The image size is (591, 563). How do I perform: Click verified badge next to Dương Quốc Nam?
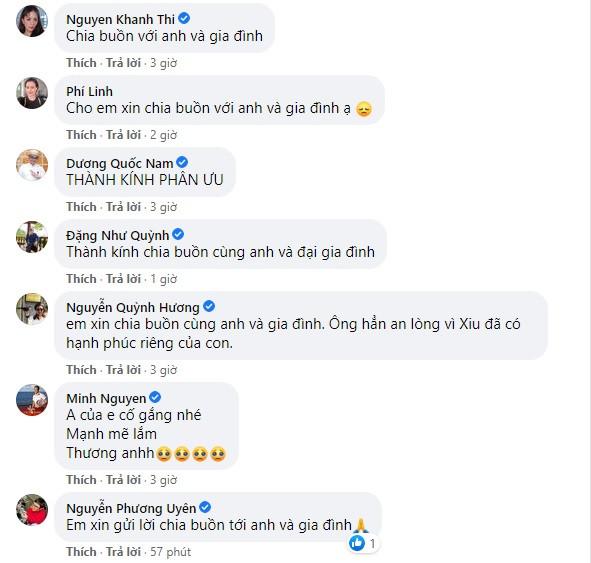(x=182, y=162)
